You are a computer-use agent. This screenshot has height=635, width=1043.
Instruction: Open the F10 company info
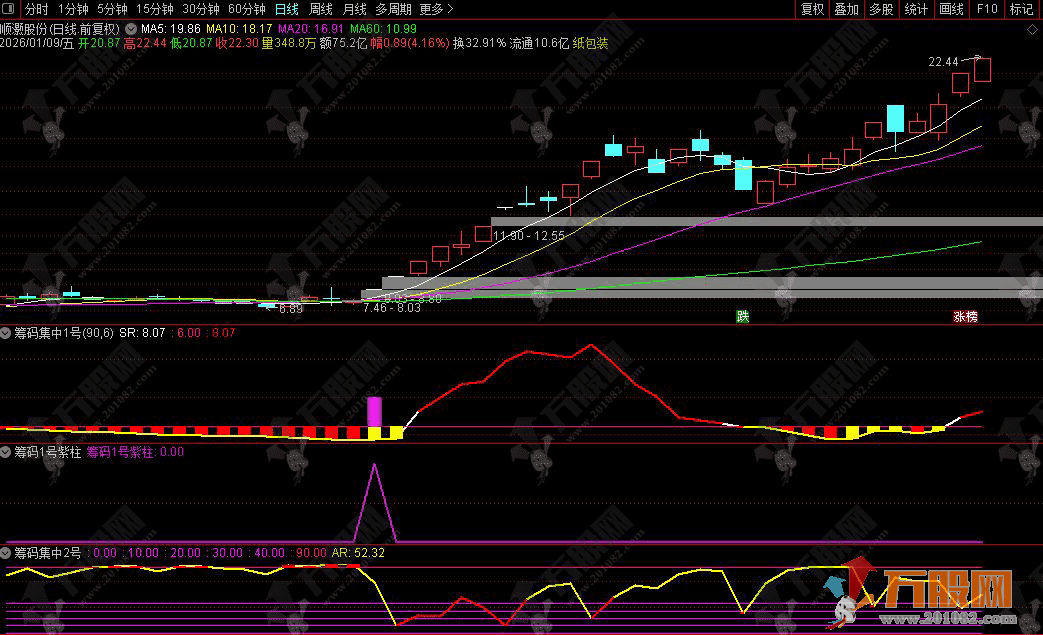[987, 9]
